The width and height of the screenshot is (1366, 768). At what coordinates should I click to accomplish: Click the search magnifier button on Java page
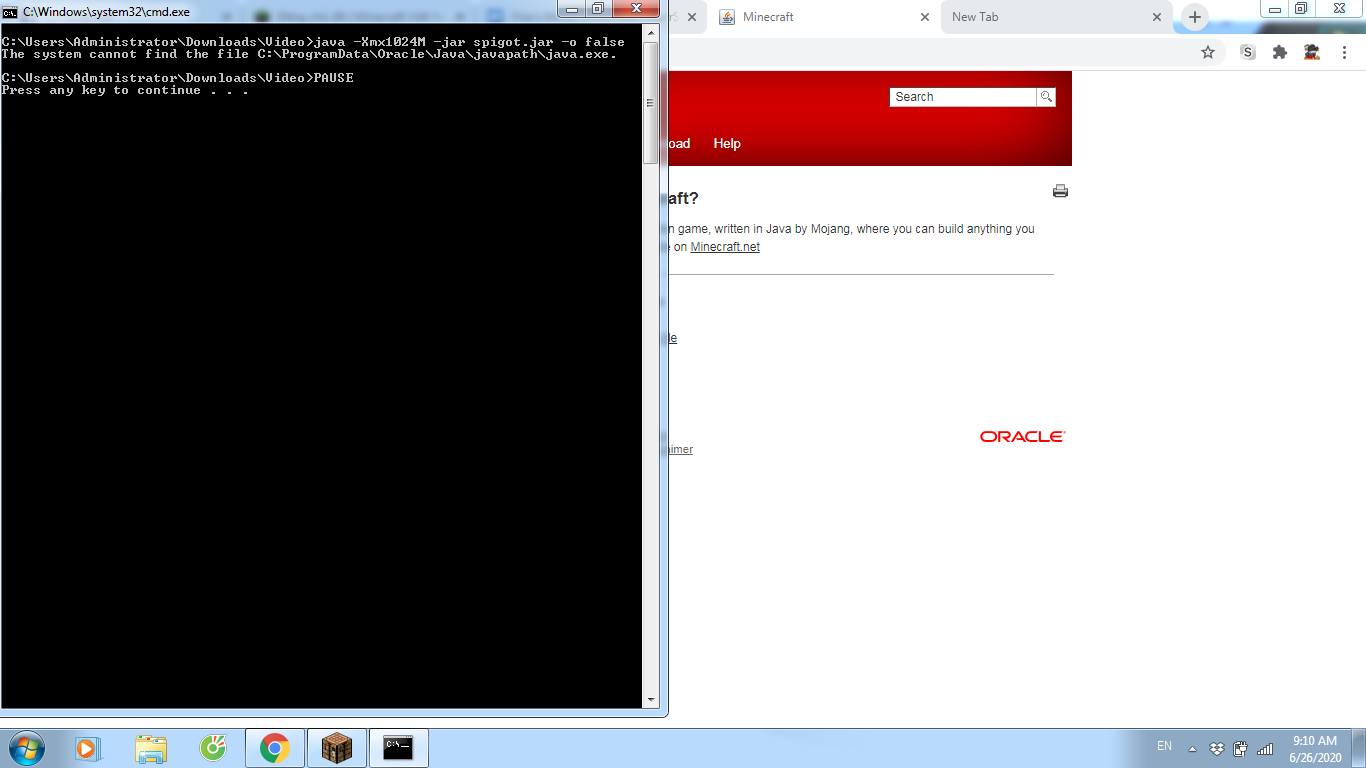tap(1046, 97)
